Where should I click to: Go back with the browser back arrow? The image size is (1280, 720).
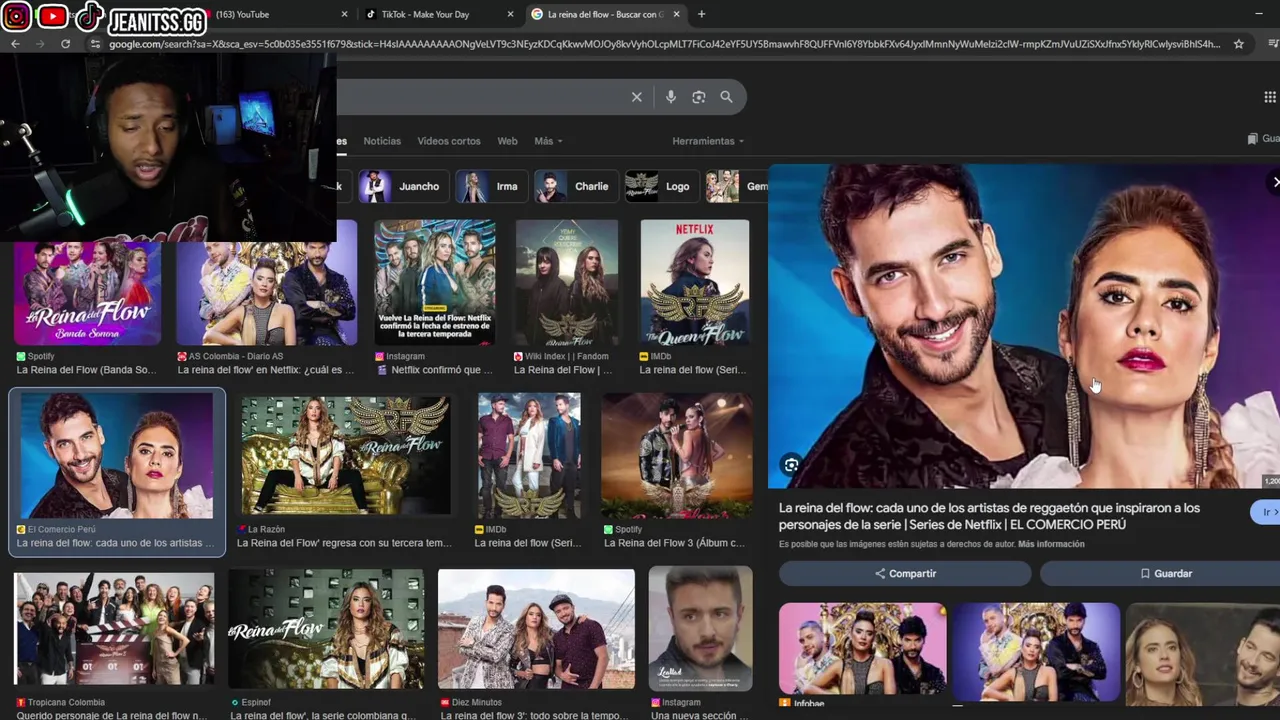[15, 44]
